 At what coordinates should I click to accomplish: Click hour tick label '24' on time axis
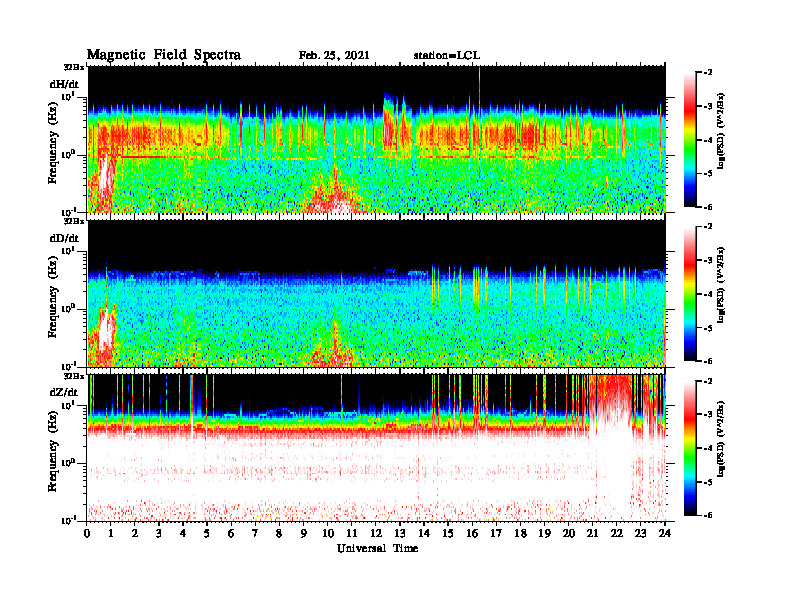pyautogui.click(x=665, y=533)
